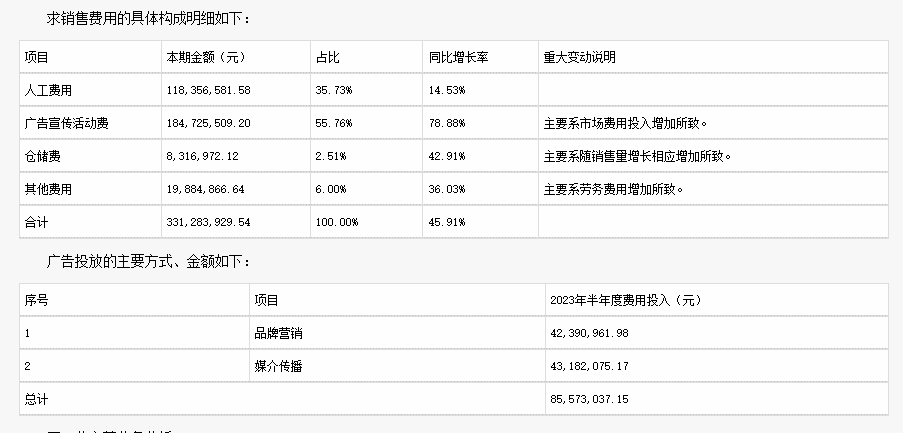Click the 其他费用 row label
This screenshot has width=903, height=433.
tap(48, 189)
